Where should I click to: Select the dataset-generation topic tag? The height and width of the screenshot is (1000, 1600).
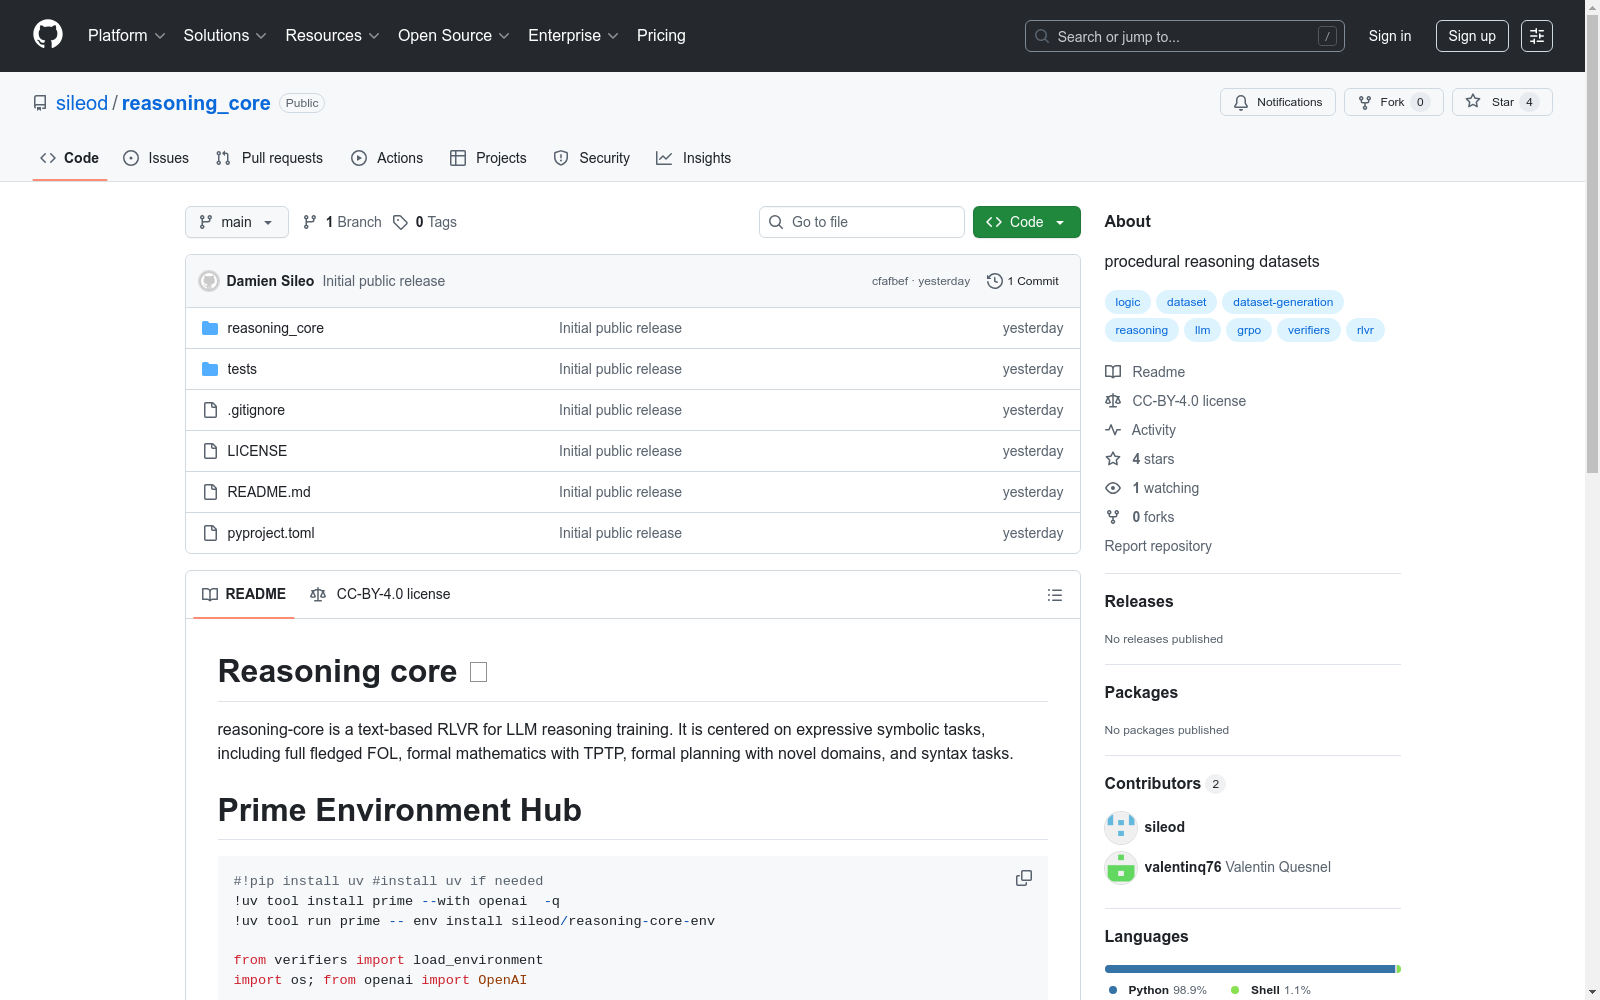[x=1283, y=302]
